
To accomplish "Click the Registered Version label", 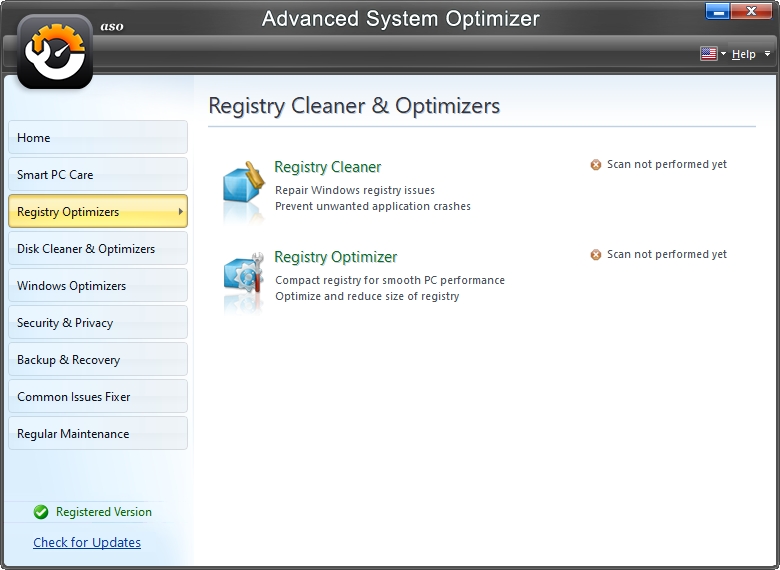I will click(x=103, y=512).
